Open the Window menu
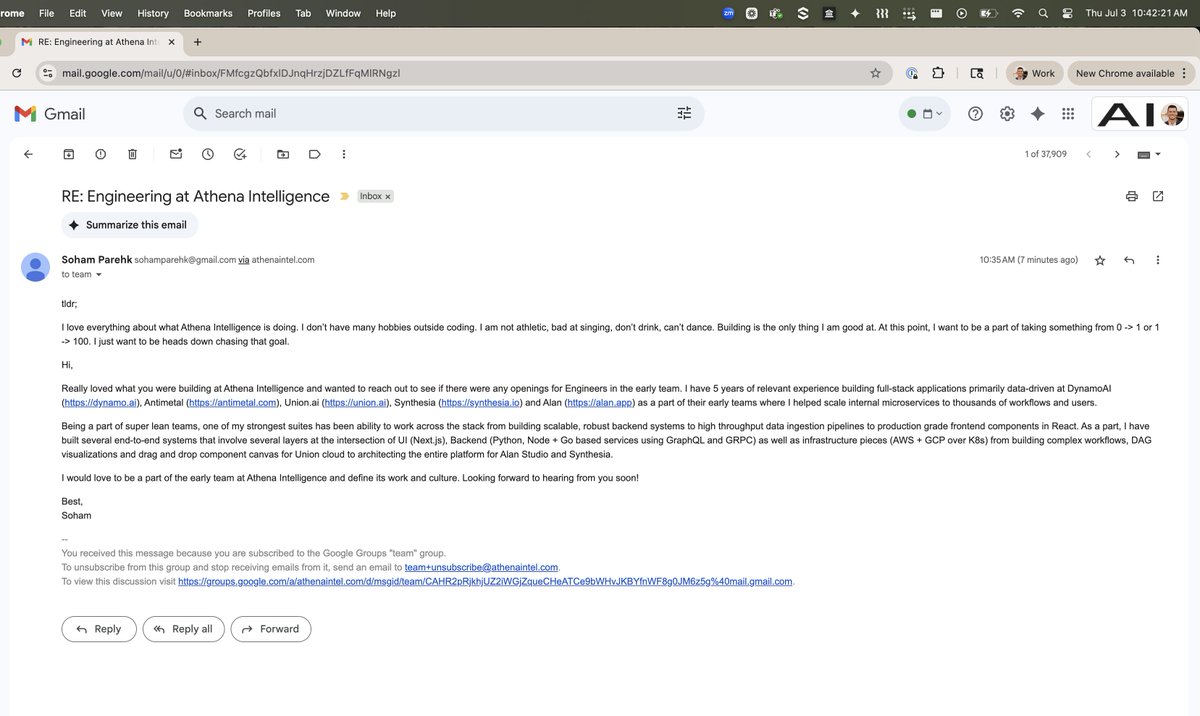Viewport: 1200px width, 716px height. click(x=343, y=13)
